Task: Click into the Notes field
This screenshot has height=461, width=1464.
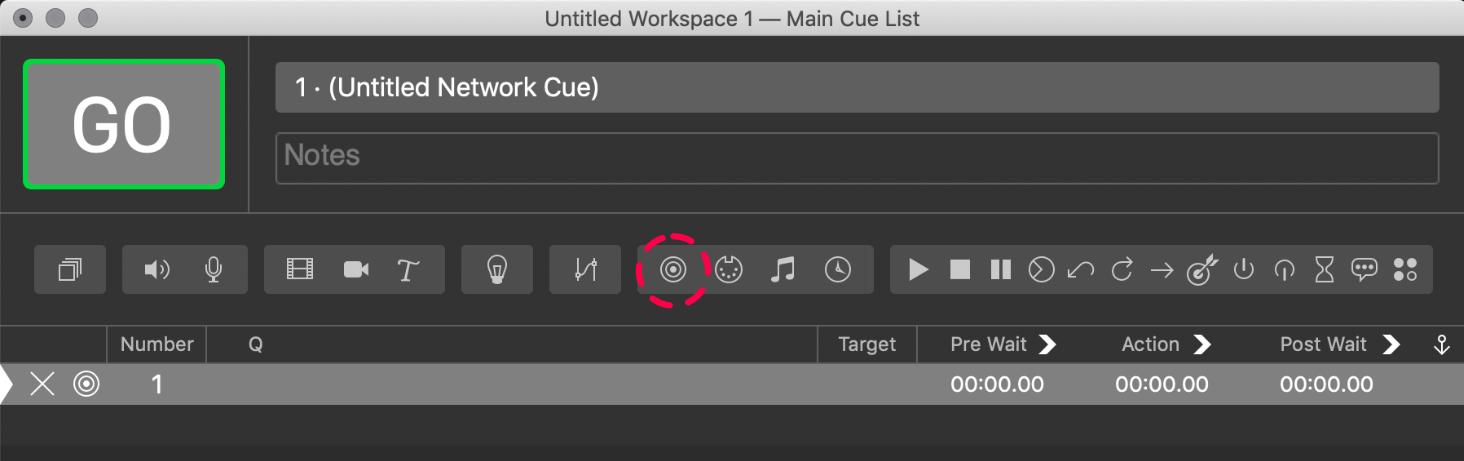Action: click(857, 158)
